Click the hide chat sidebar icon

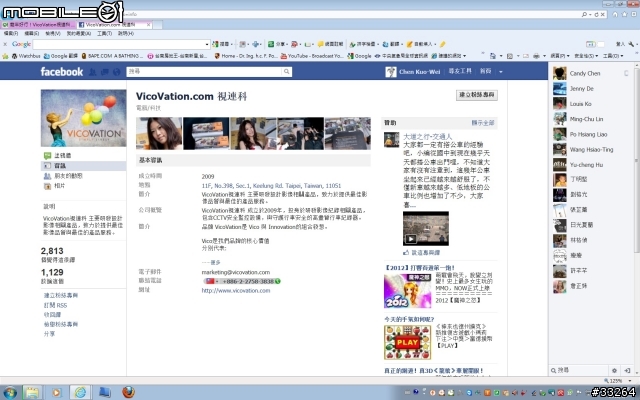tap(627, 371)
